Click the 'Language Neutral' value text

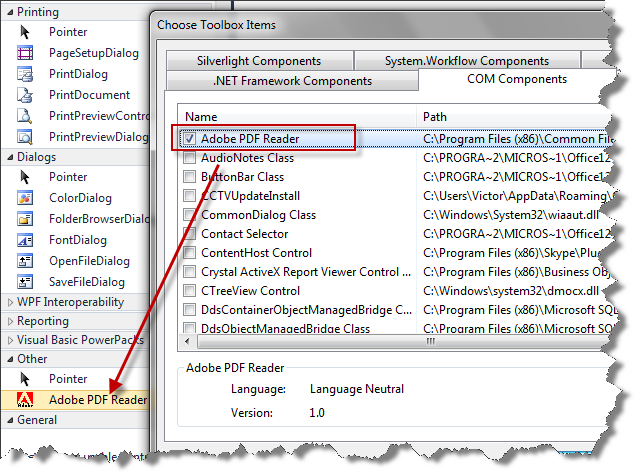click(357, 389)
